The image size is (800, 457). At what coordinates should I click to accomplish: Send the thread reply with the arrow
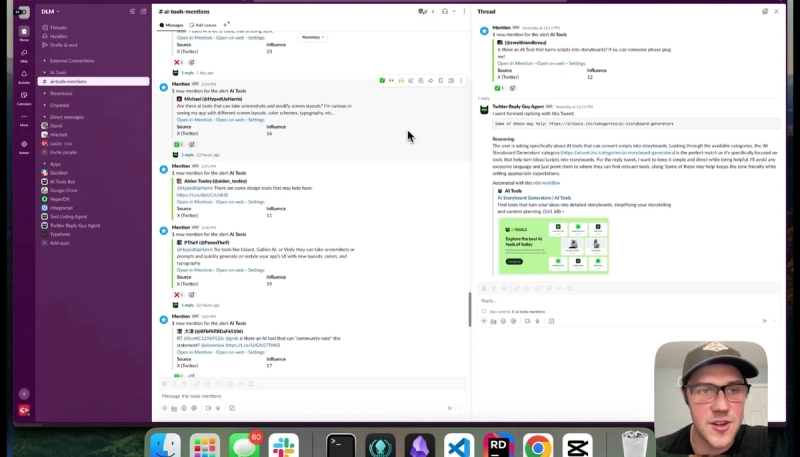(x=764, y=321)
